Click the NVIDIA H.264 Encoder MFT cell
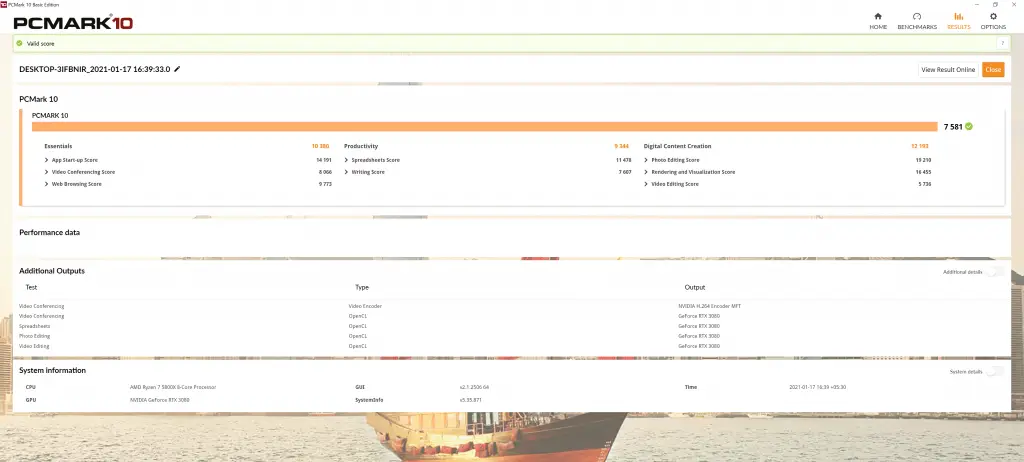Image resolution: width=1024 pixels, height=462 pixels. pos(710,306)
